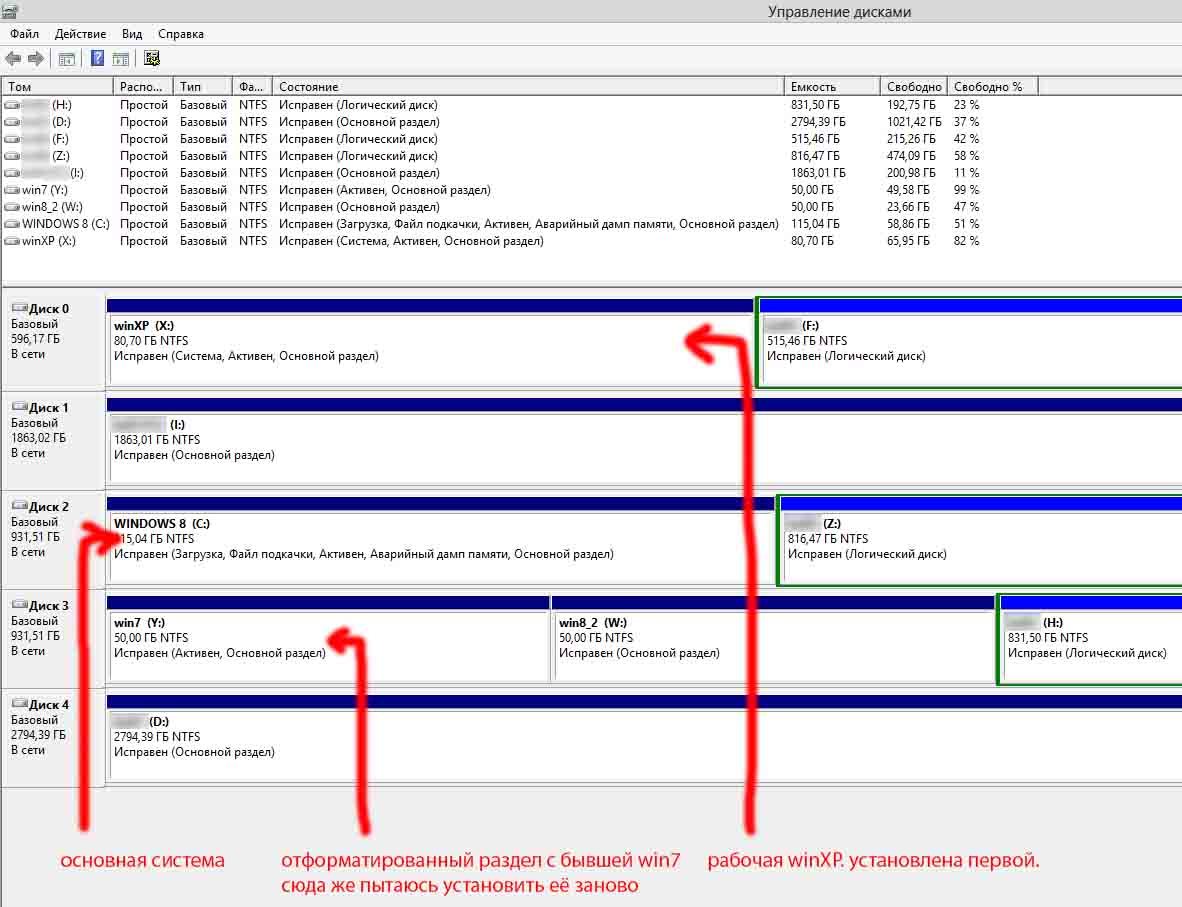Sort by the Том column header
Screen dimensions: 1182x907
click(x=57, y=87)
